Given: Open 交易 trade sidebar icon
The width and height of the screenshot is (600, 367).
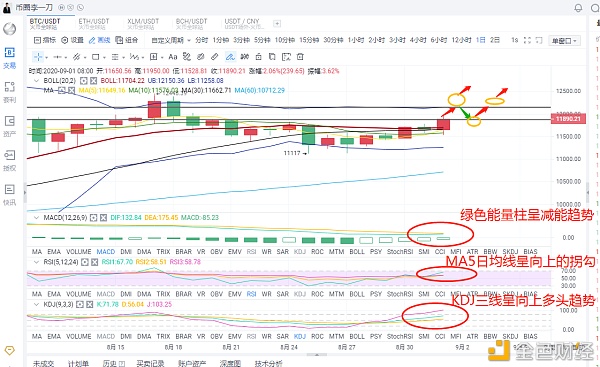Looking at the screenshot, I should (x=10, y=58).
